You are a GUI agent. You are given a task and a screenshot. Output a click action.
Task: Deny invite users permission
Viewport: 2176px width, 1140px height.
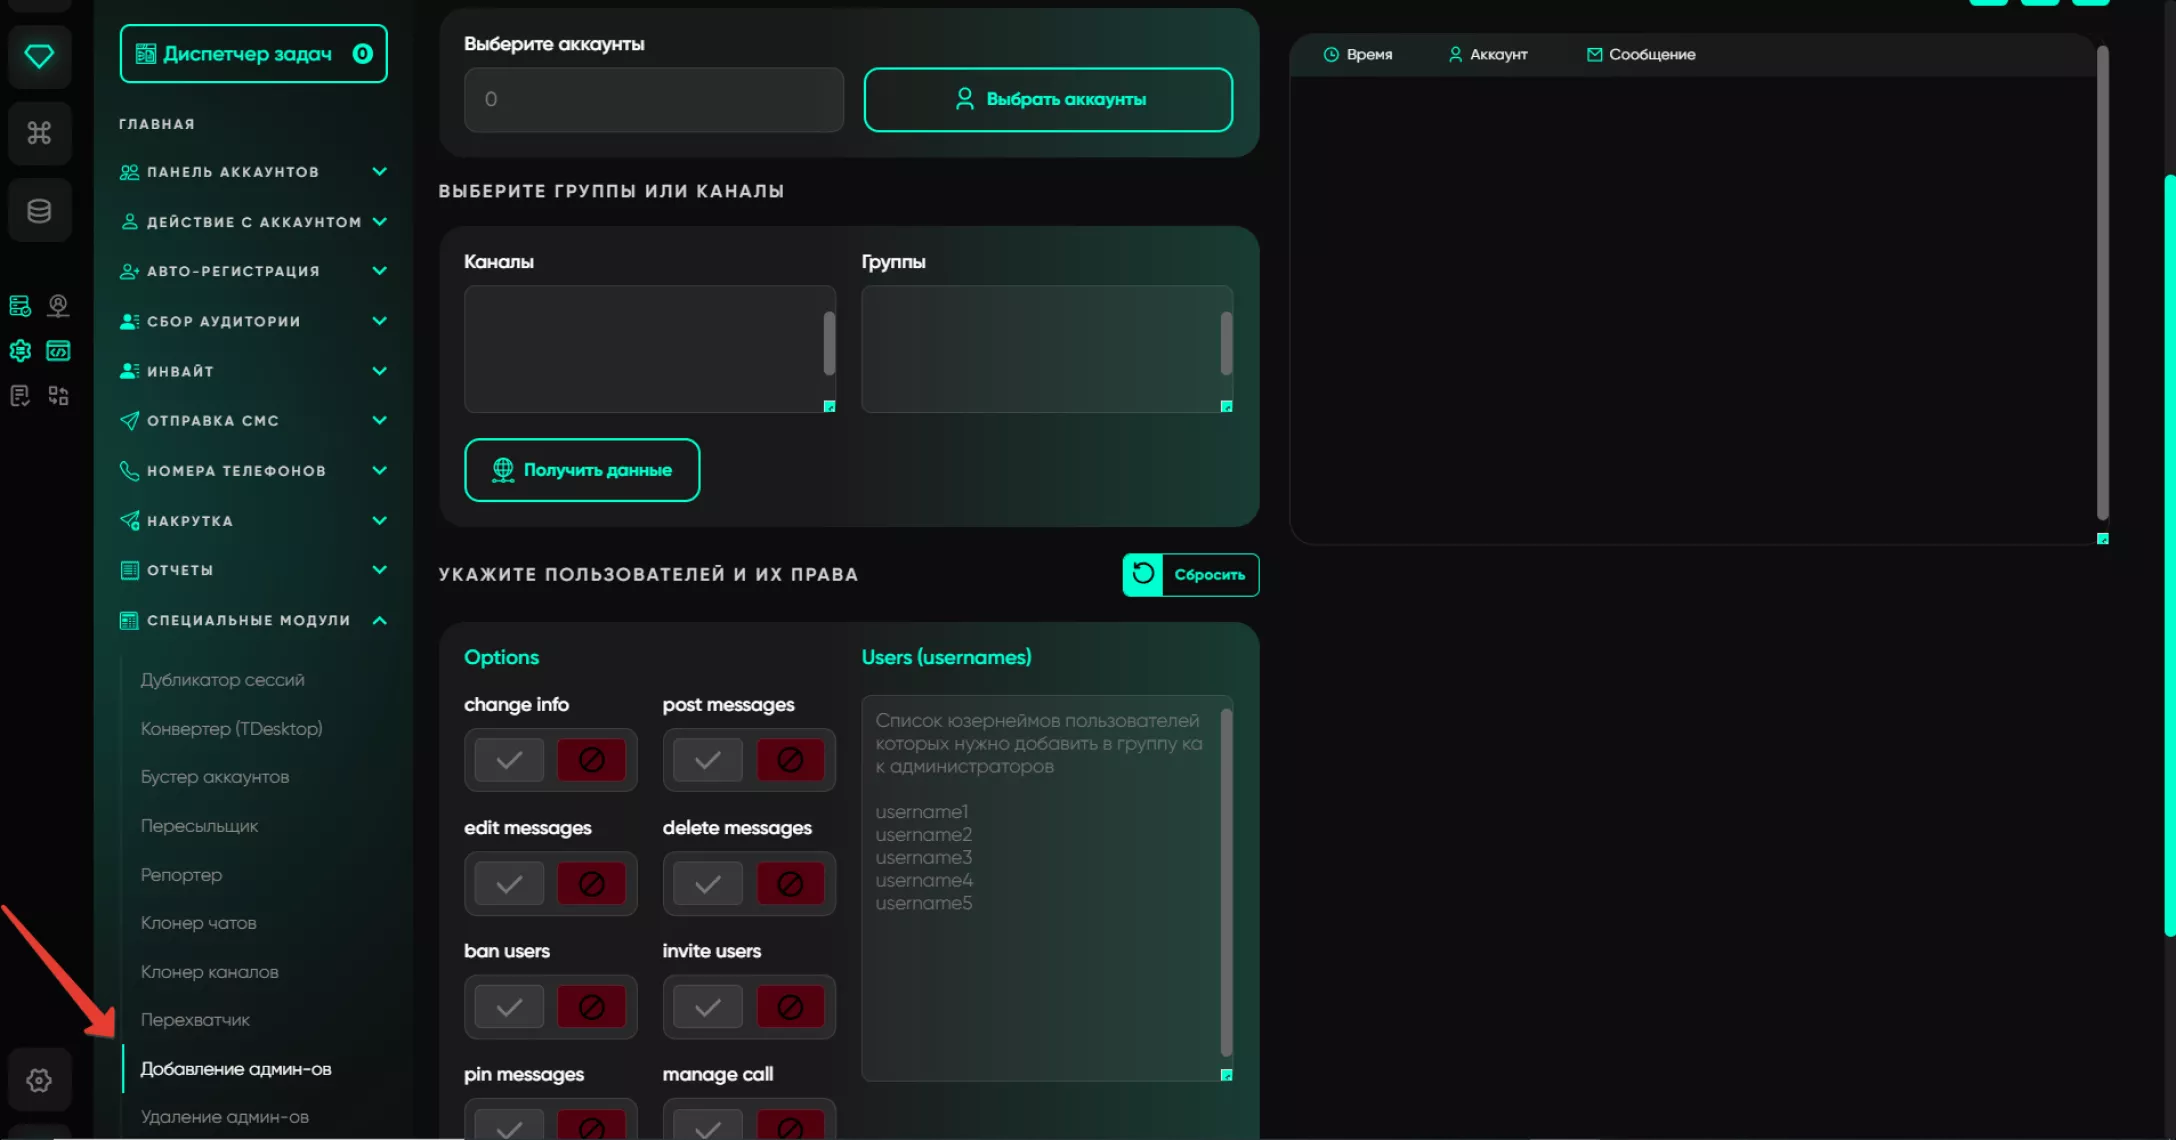[x=790, y=1007]
